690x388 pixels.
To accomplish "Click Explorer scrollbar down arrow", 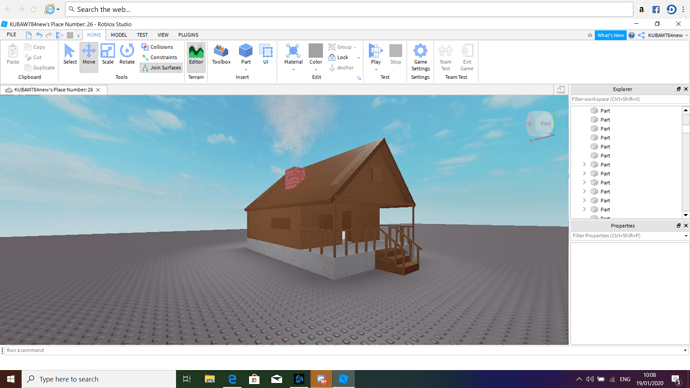I will click(686, 215).
